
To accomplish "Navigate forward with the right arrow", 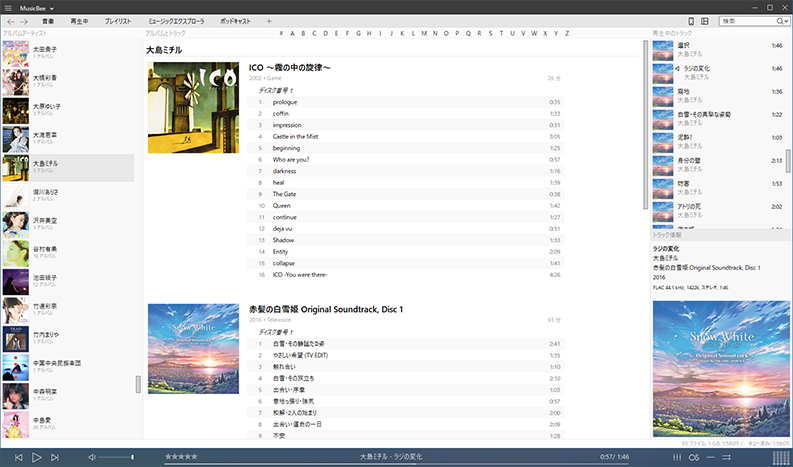I will [x=24, y=21].
